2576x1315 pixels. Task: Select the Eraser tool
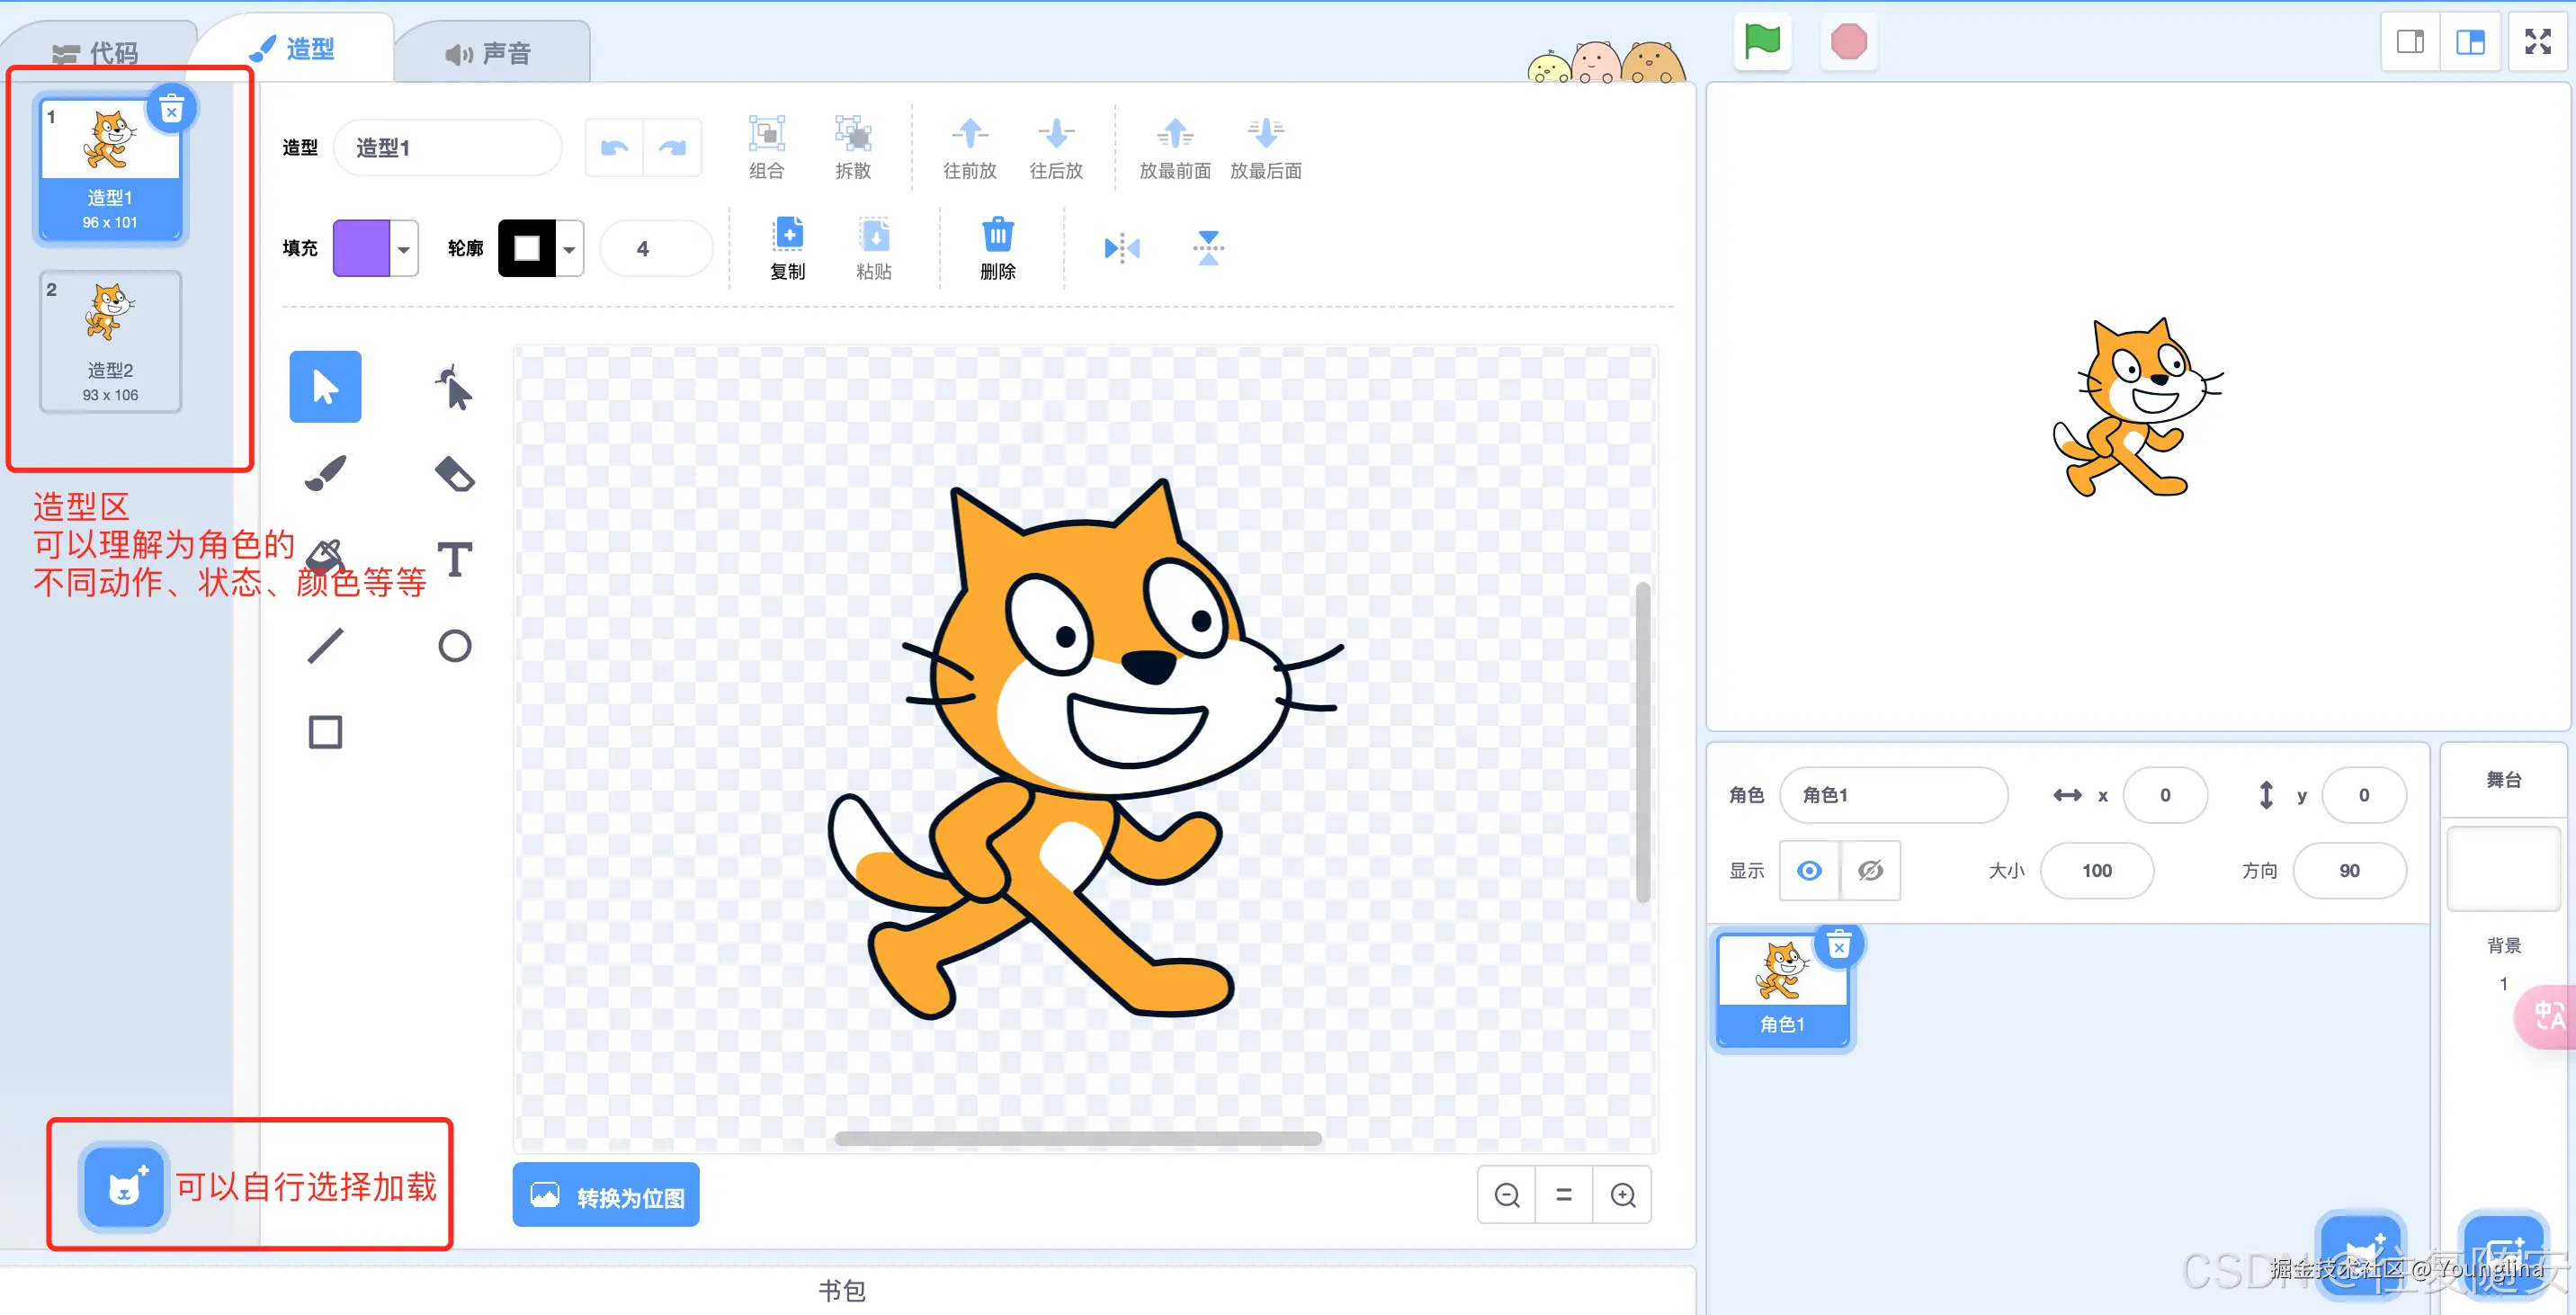click(455, 473)
